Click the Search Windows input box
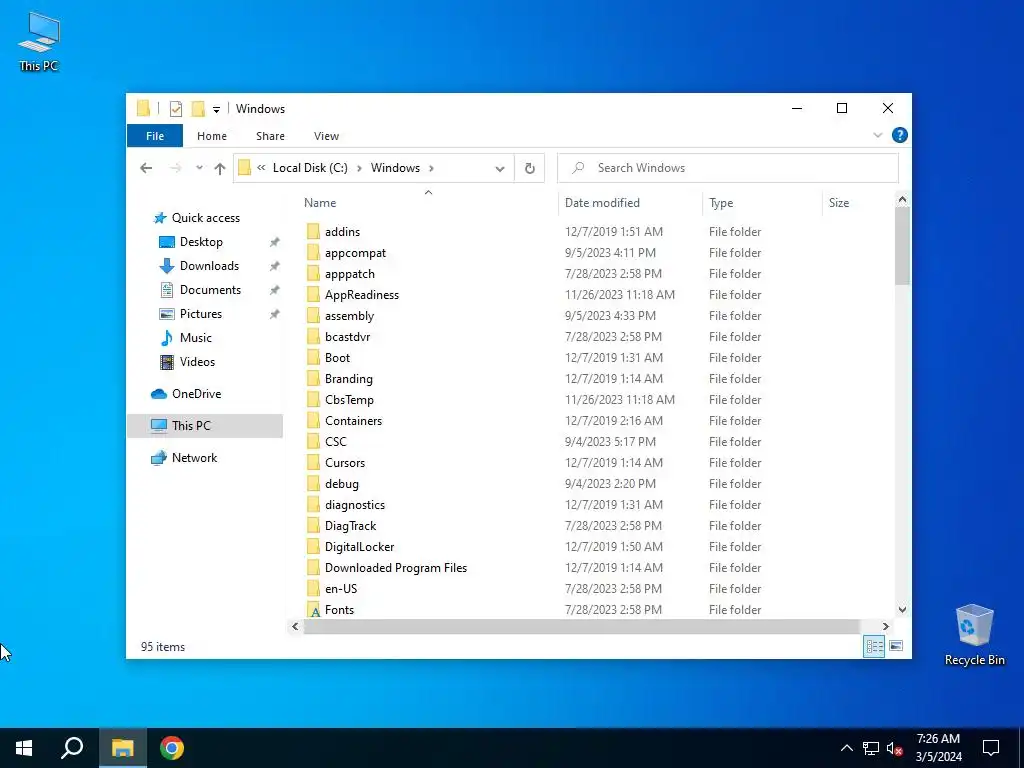The image size is (1024, 768). tap(728, 168)
